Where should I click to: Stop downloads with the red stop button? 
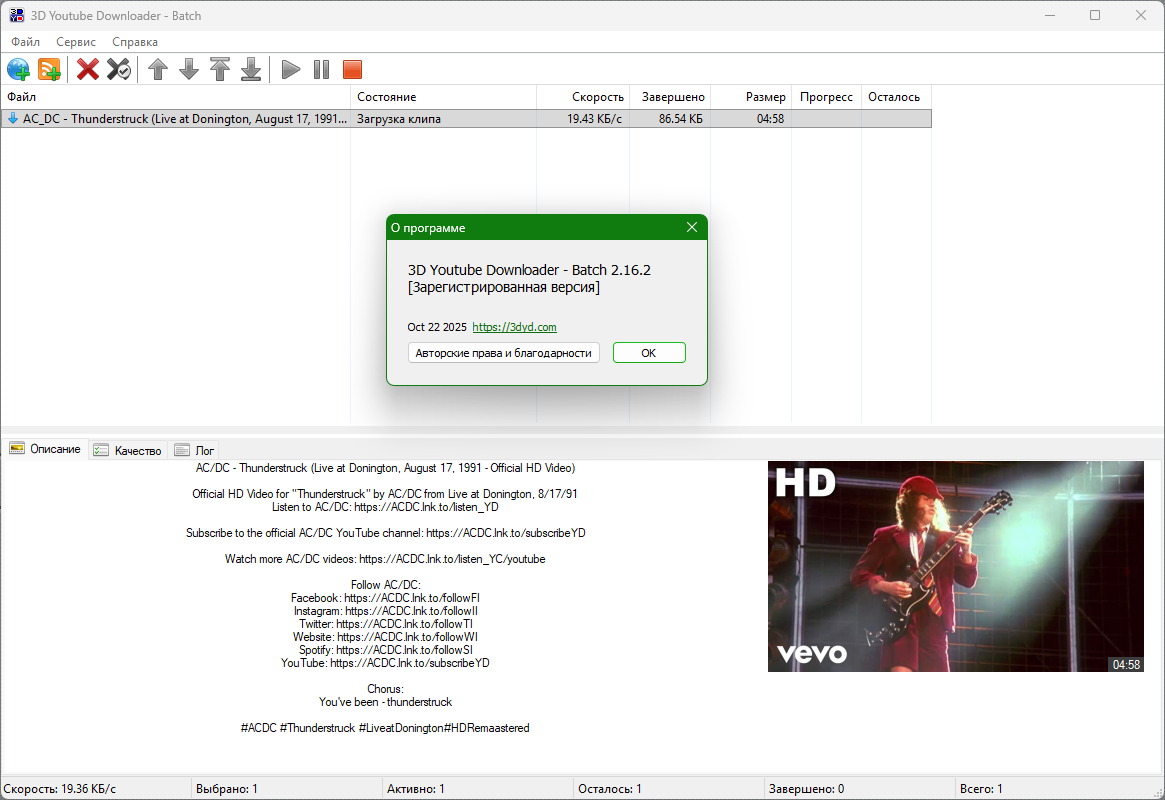[x=352, y=70]
